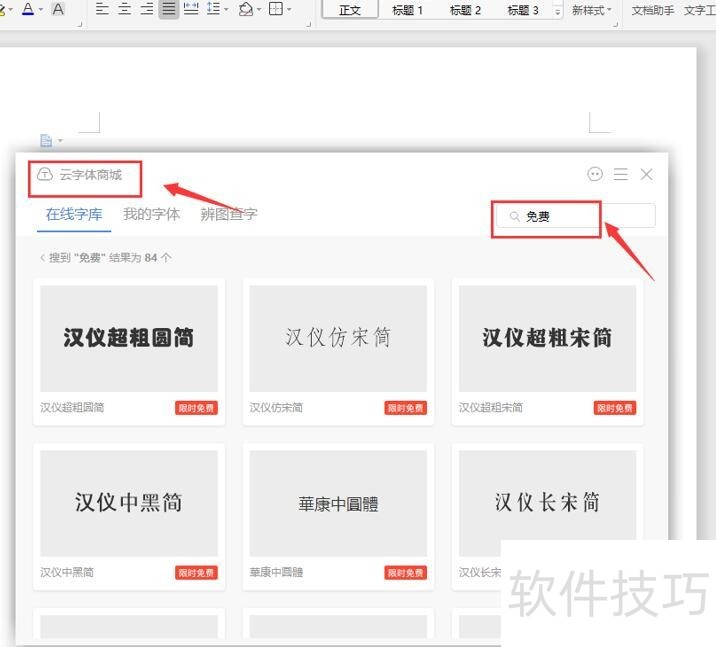Switch to 在线字库 tab

(x=74, y=214)
